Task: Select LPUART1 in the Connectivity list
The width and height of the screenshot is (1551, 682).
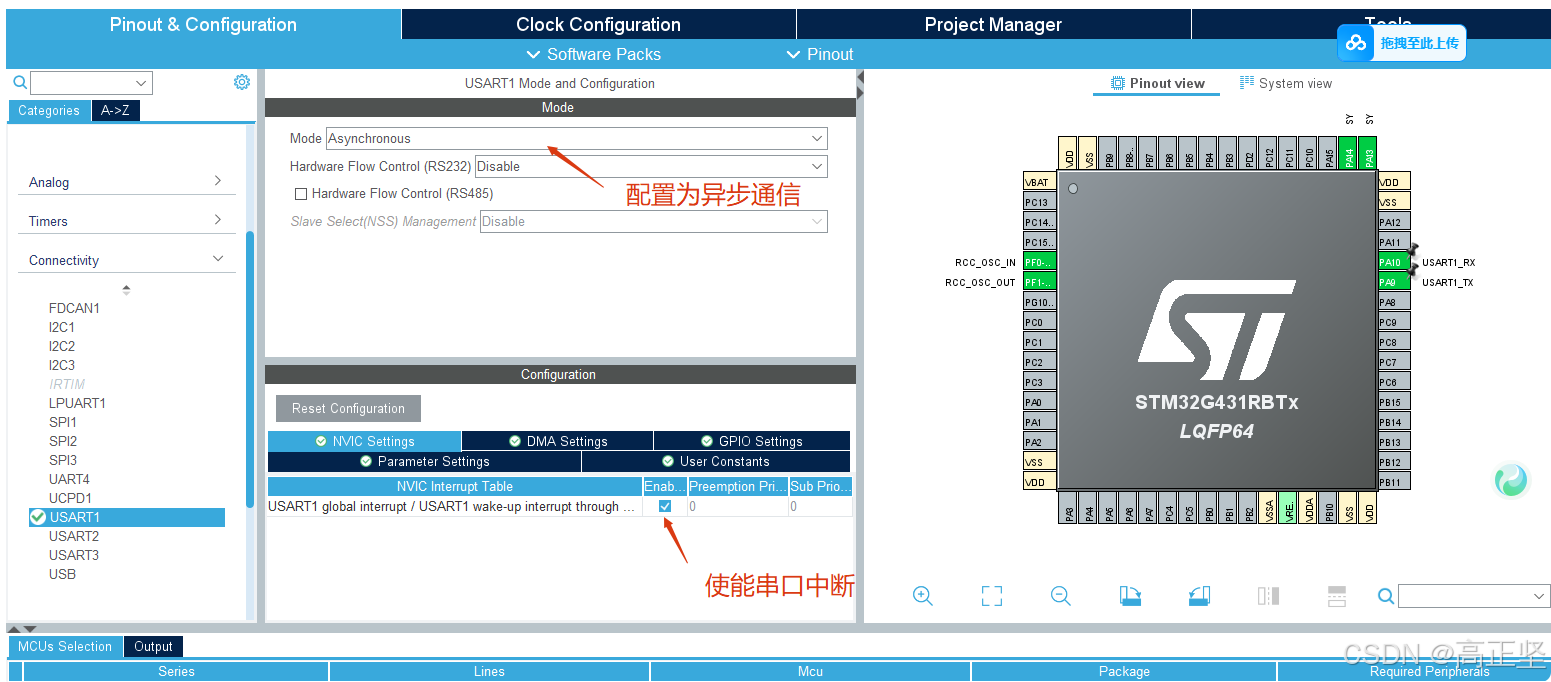Action: point(77,403)
